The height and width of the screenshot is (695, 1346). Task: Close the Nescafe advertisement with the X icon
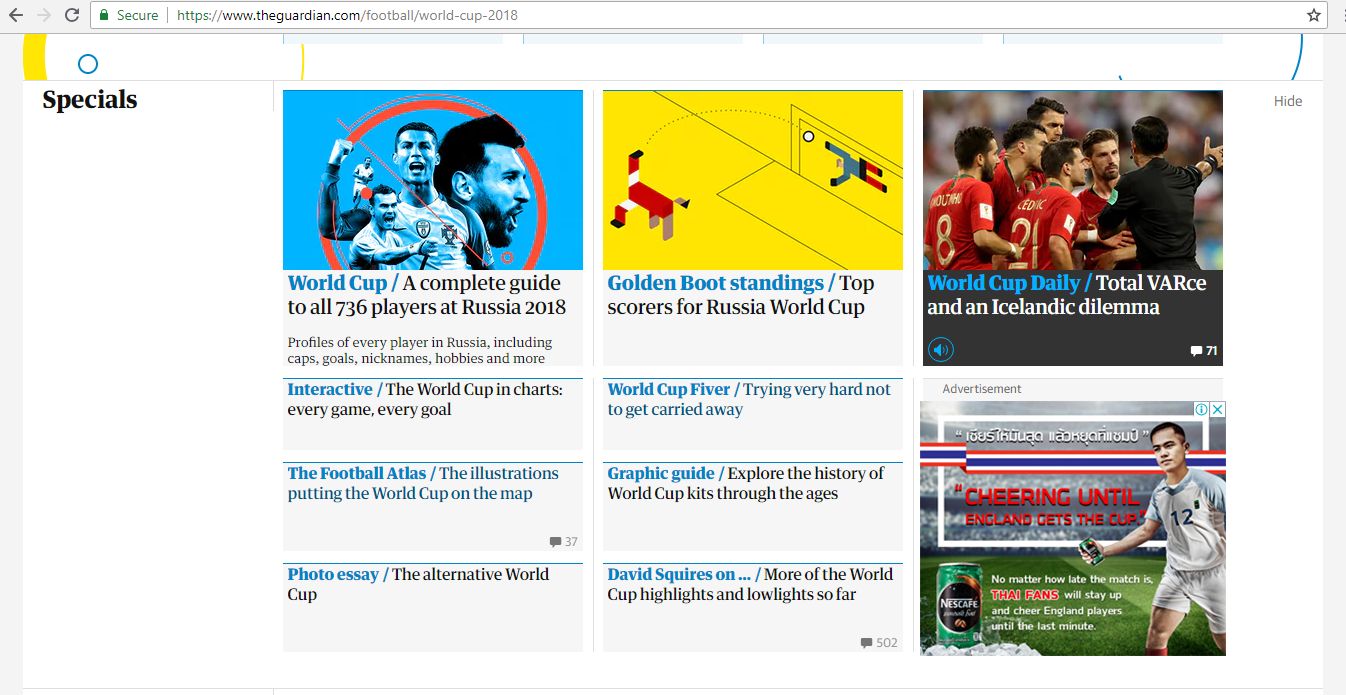[x=1217, y=410]
